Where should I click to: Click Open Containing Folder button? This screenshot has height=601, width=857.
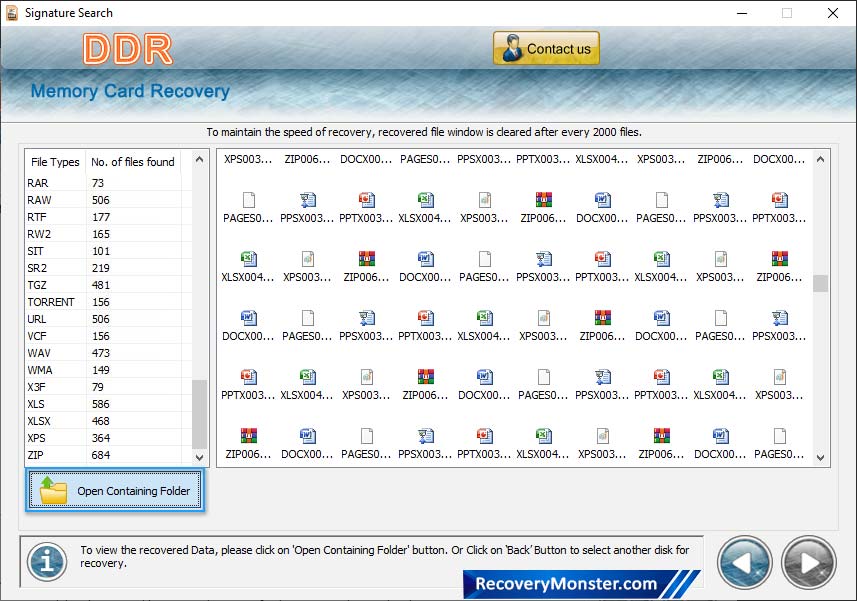[115, 490]
